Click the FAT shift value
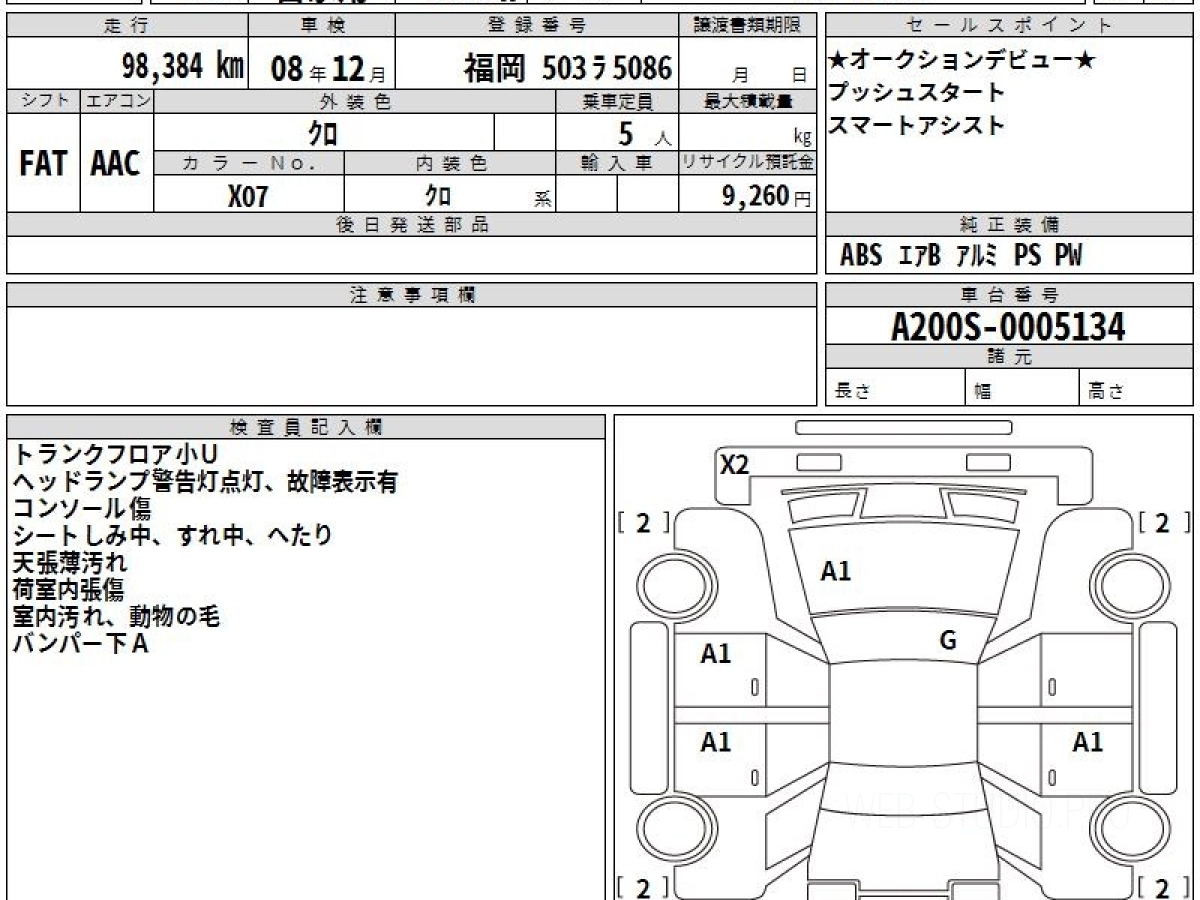Screen dimensions: 1200x900 pos(43,165)
